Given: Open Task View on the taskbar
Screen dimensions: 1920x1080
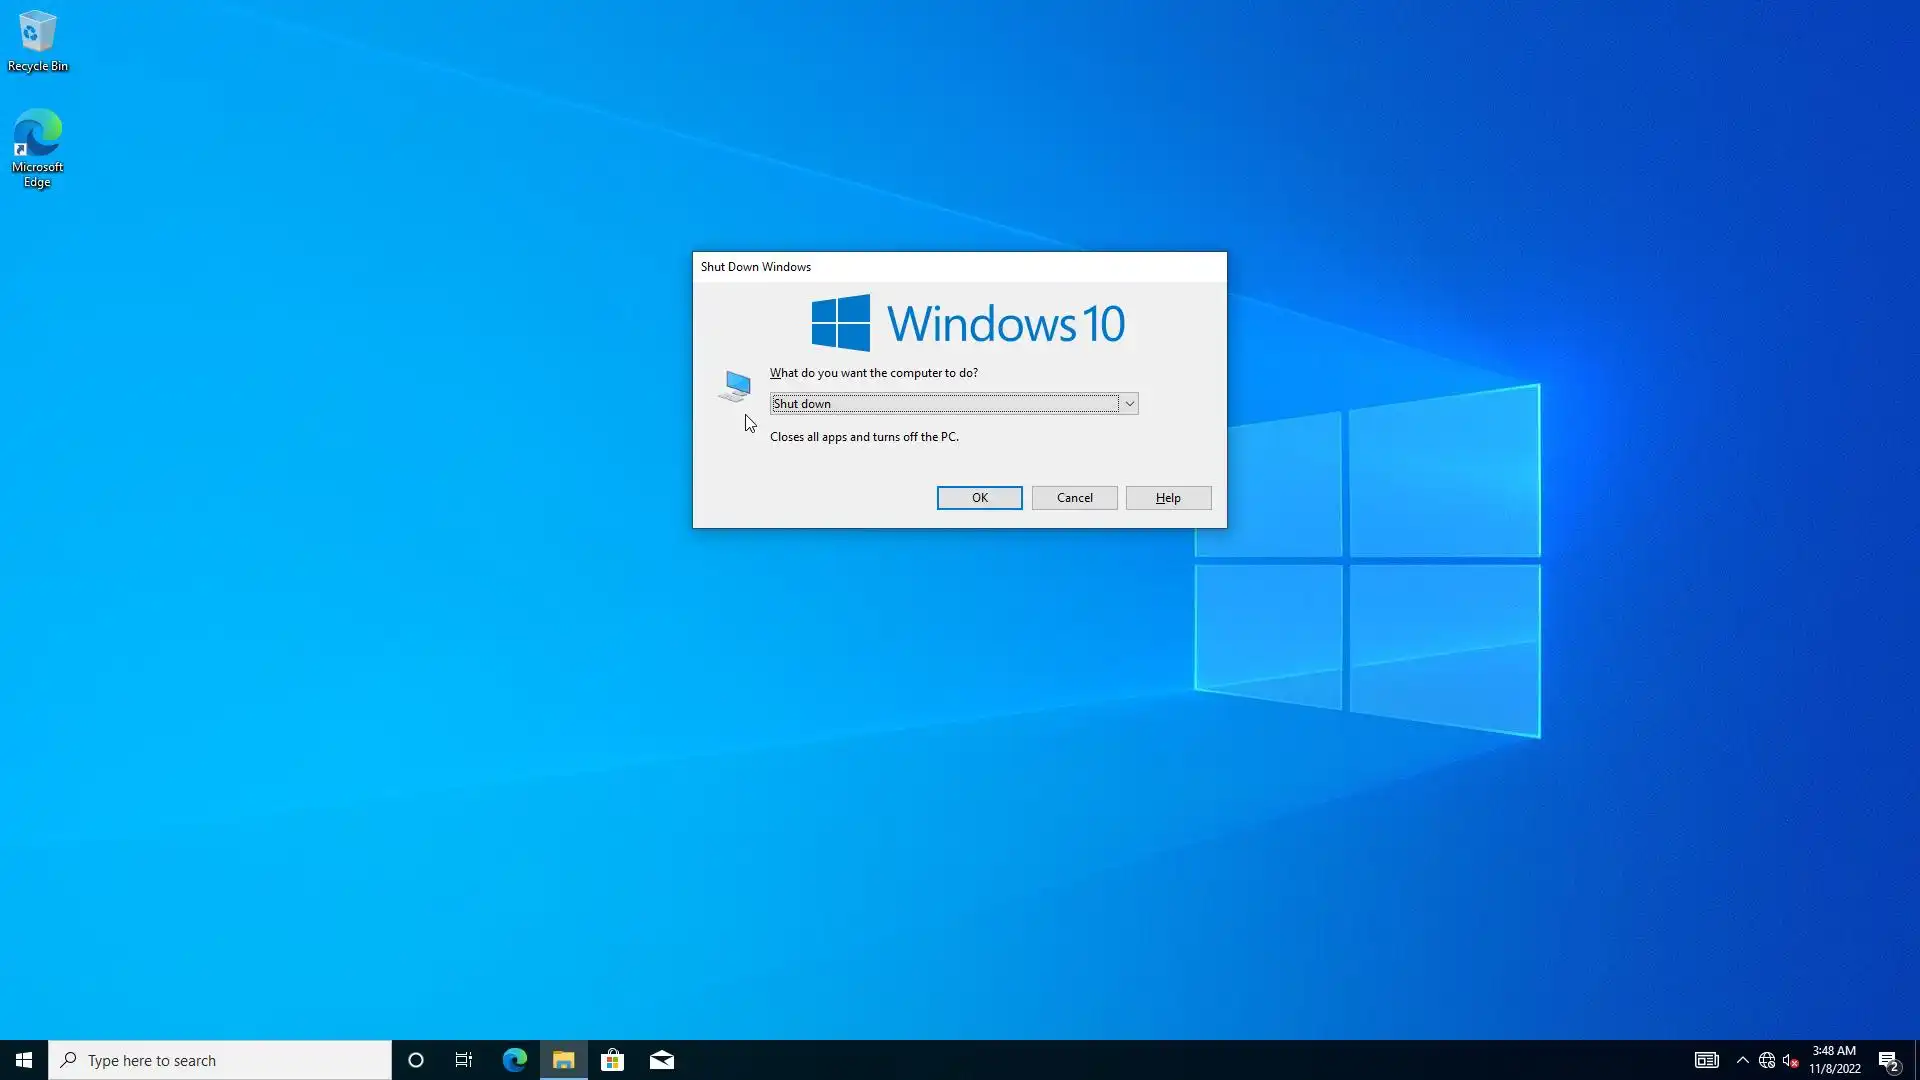Looking at the screenshot, I should tap(464, 1060).
